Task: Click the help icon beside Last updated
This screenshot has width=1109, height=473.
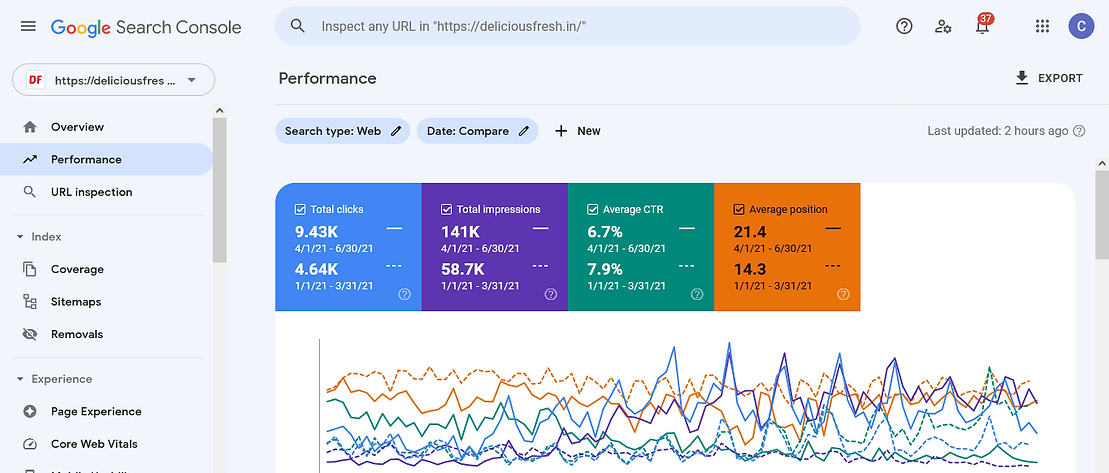Action: [1079, 131]
